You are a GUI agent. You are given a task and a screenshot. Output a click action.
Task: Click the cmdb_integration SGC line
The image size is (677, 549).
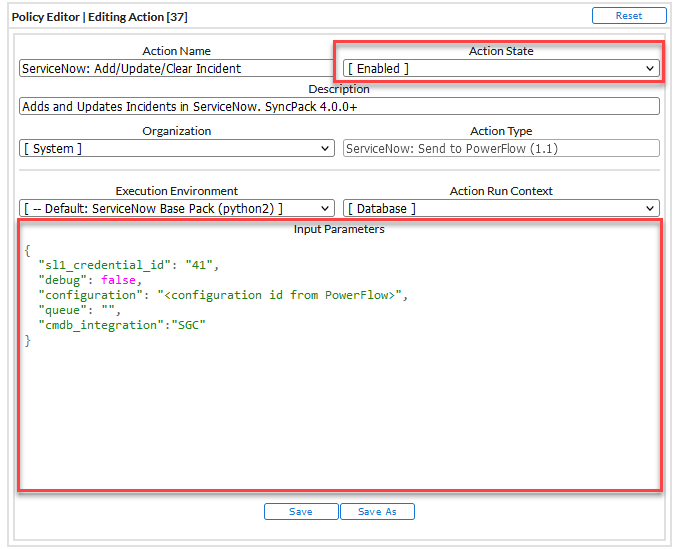[122, 325]
